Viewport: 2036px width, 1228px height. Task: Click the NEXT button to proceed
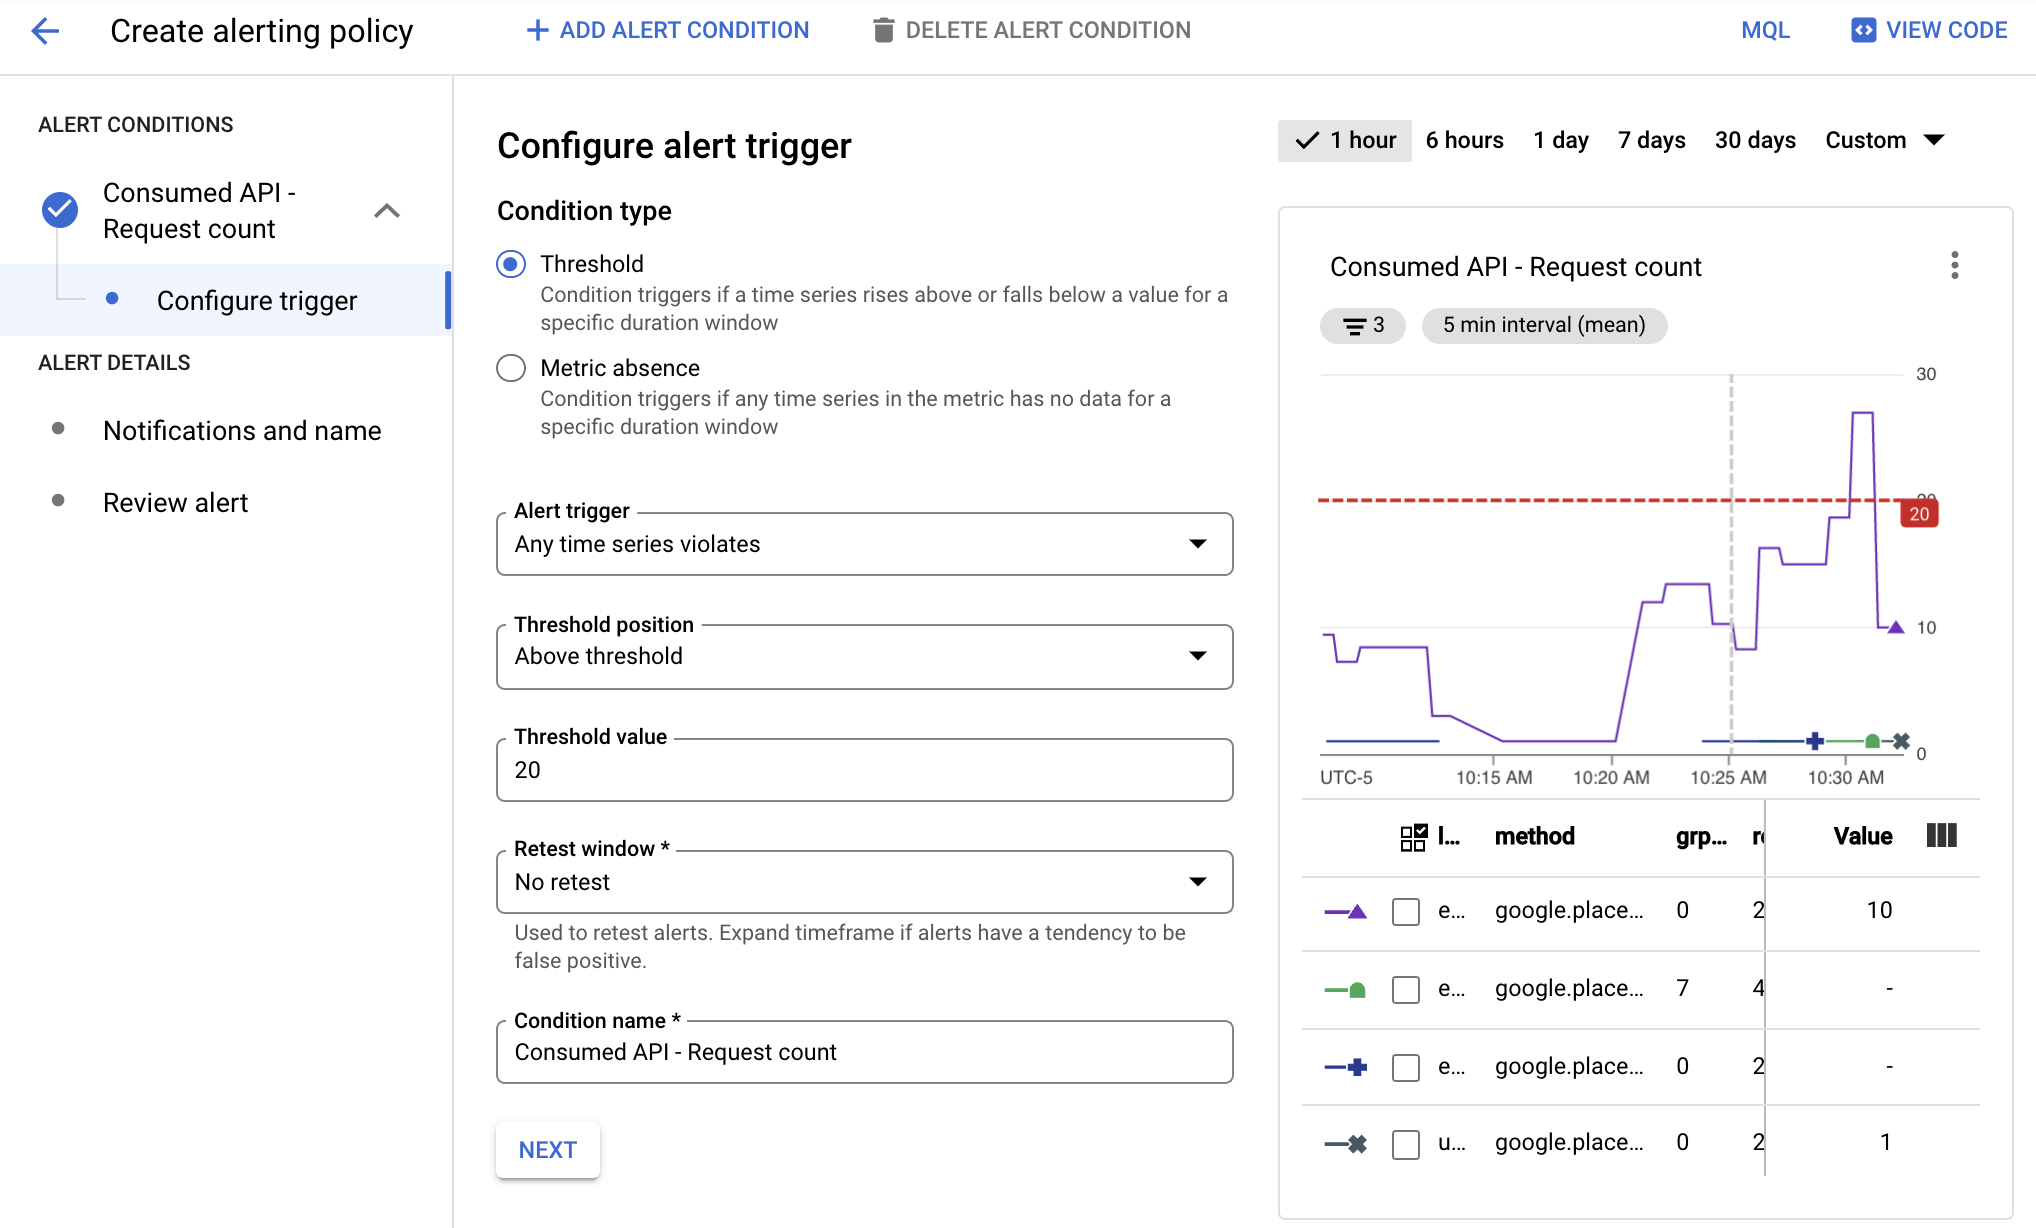tap(548, 1151)
